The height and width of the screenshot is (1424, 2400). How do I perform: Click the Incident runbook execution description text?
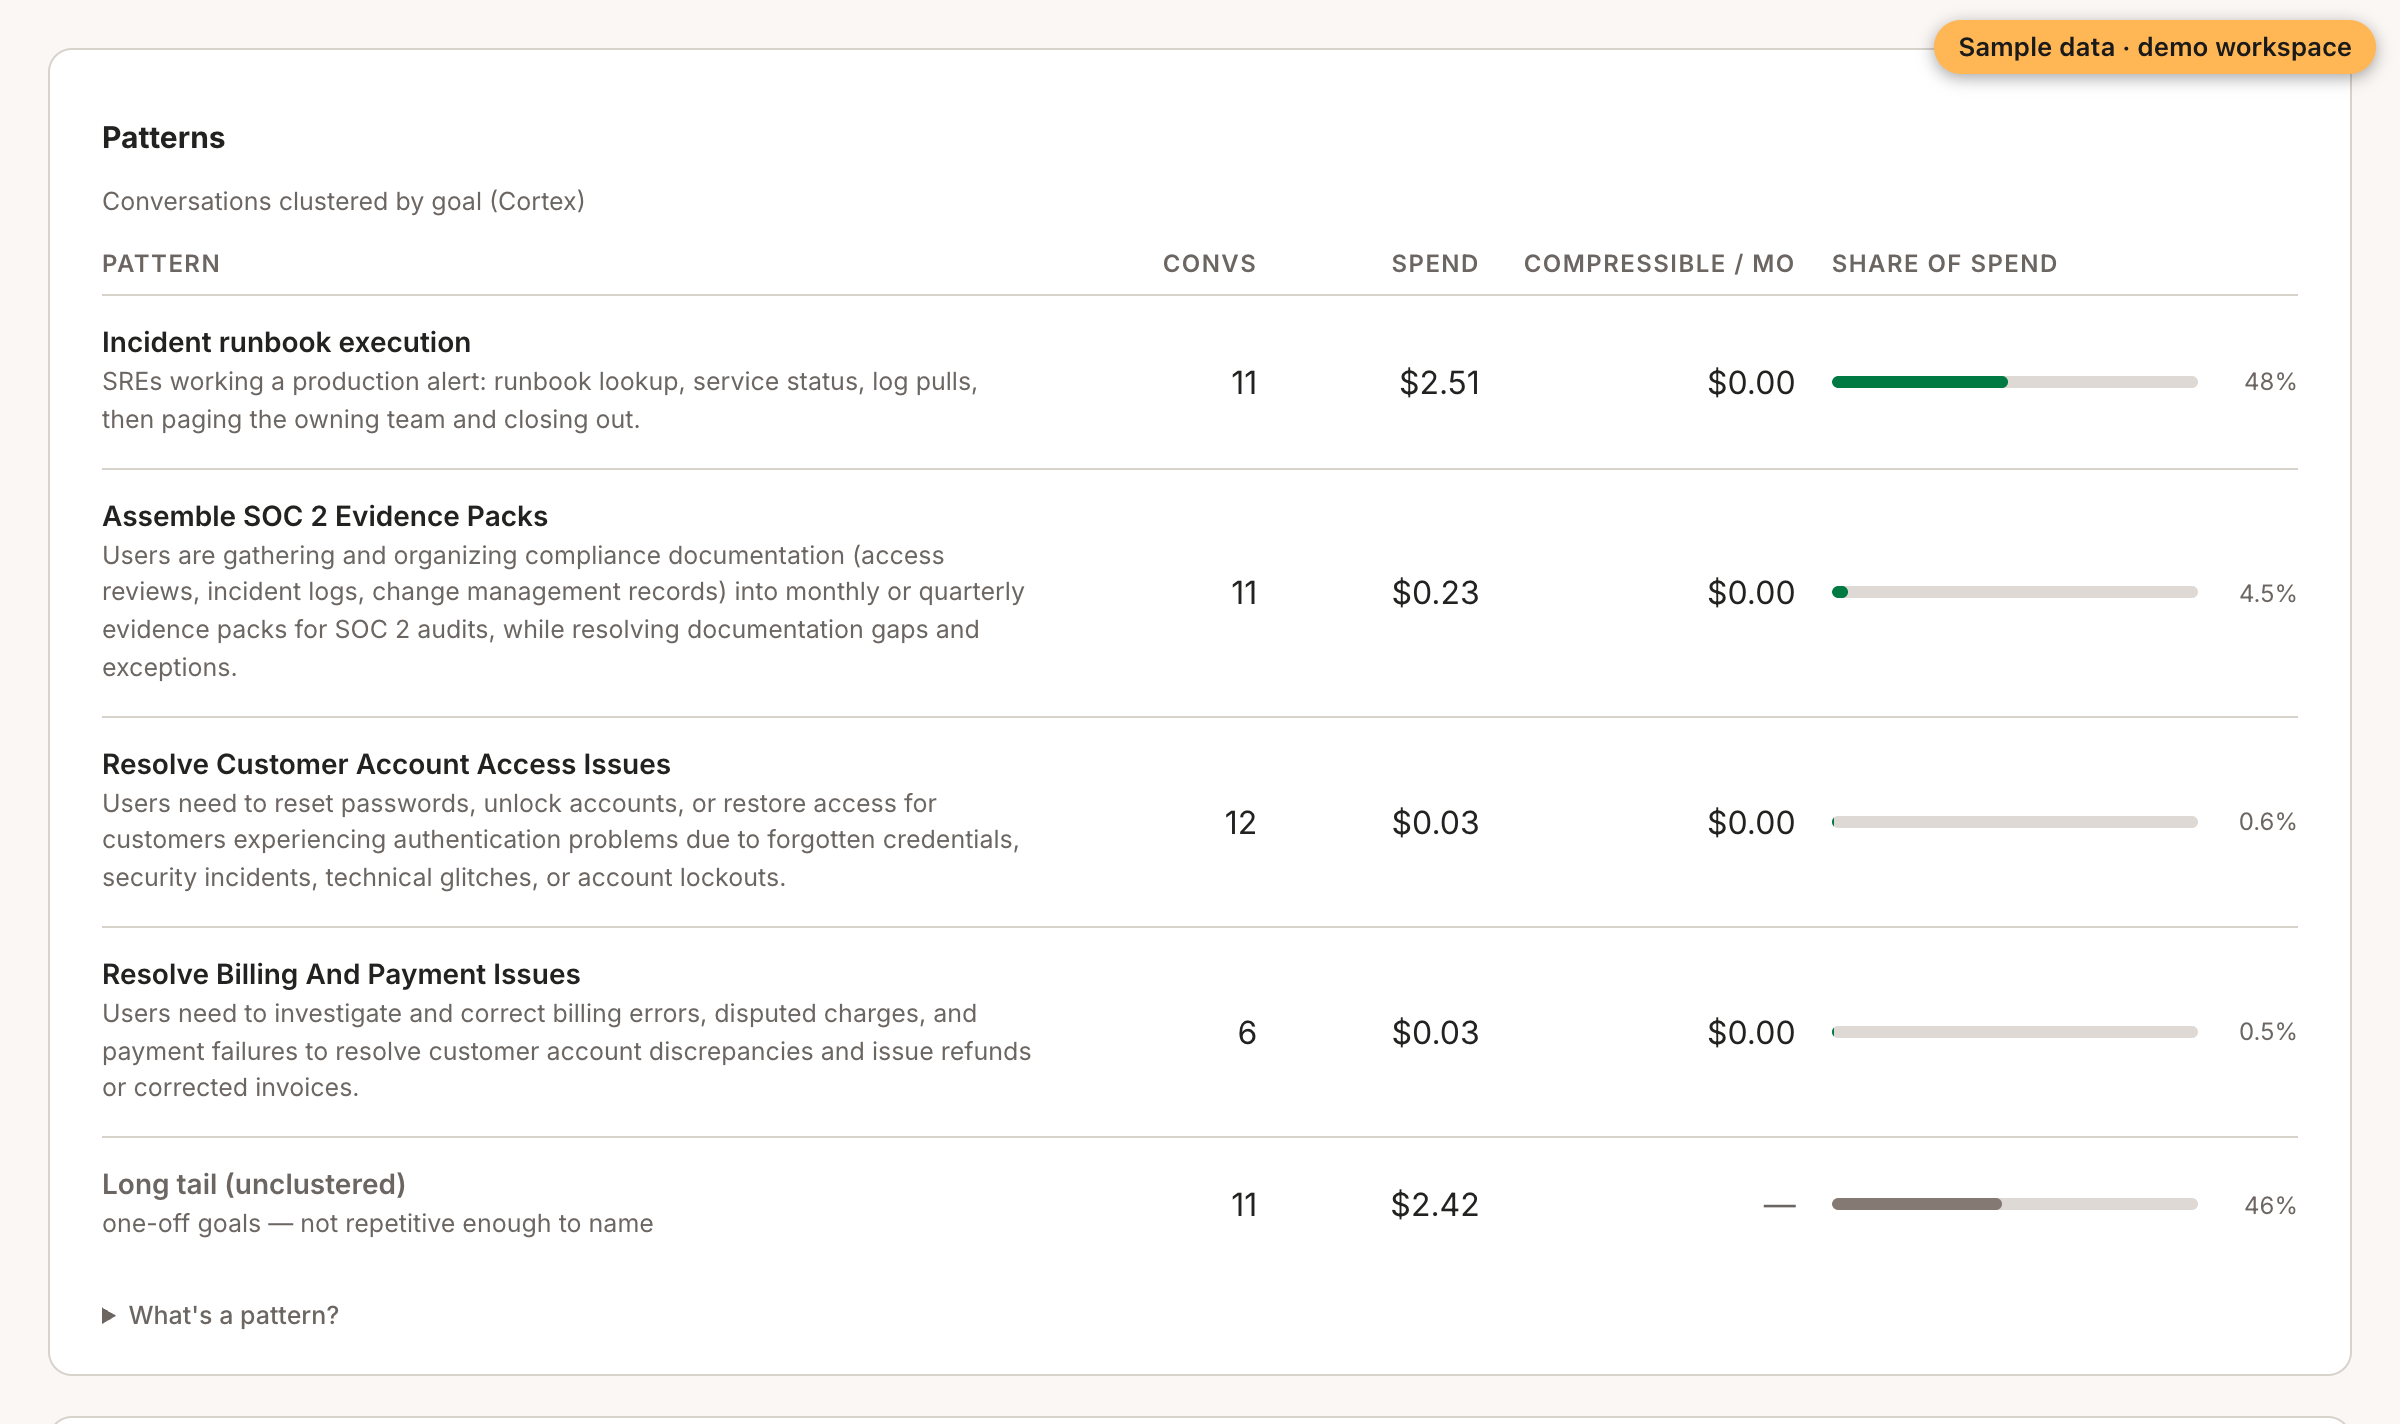pos(540,400)
